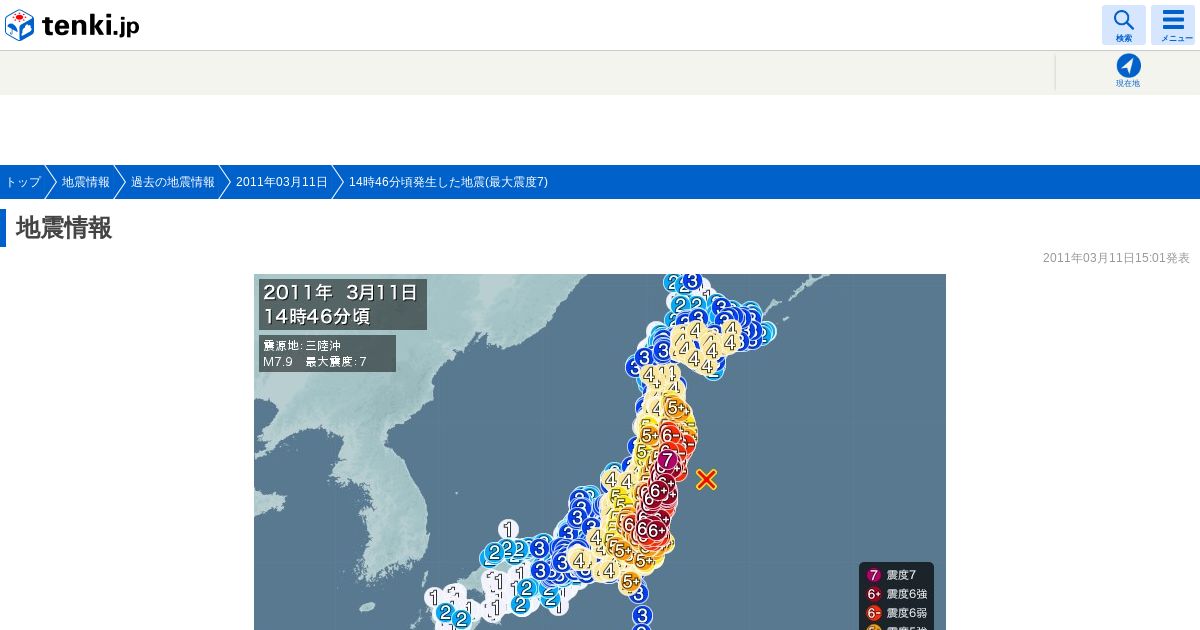Go to トップ breadcrumb
The height and width of the screenshot is (630, 1200).
(23, 182)
